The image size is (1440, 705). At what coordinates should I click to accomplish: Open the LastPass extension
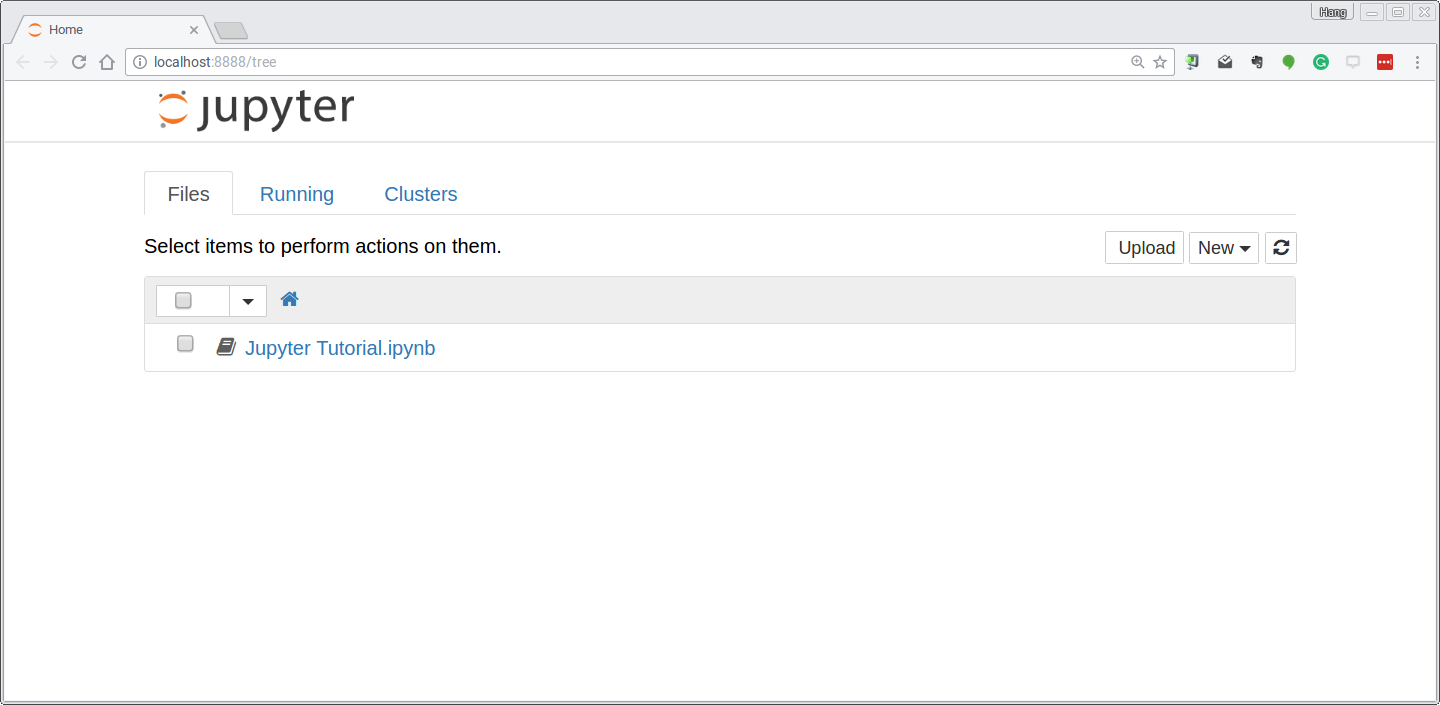(1385, 61)
